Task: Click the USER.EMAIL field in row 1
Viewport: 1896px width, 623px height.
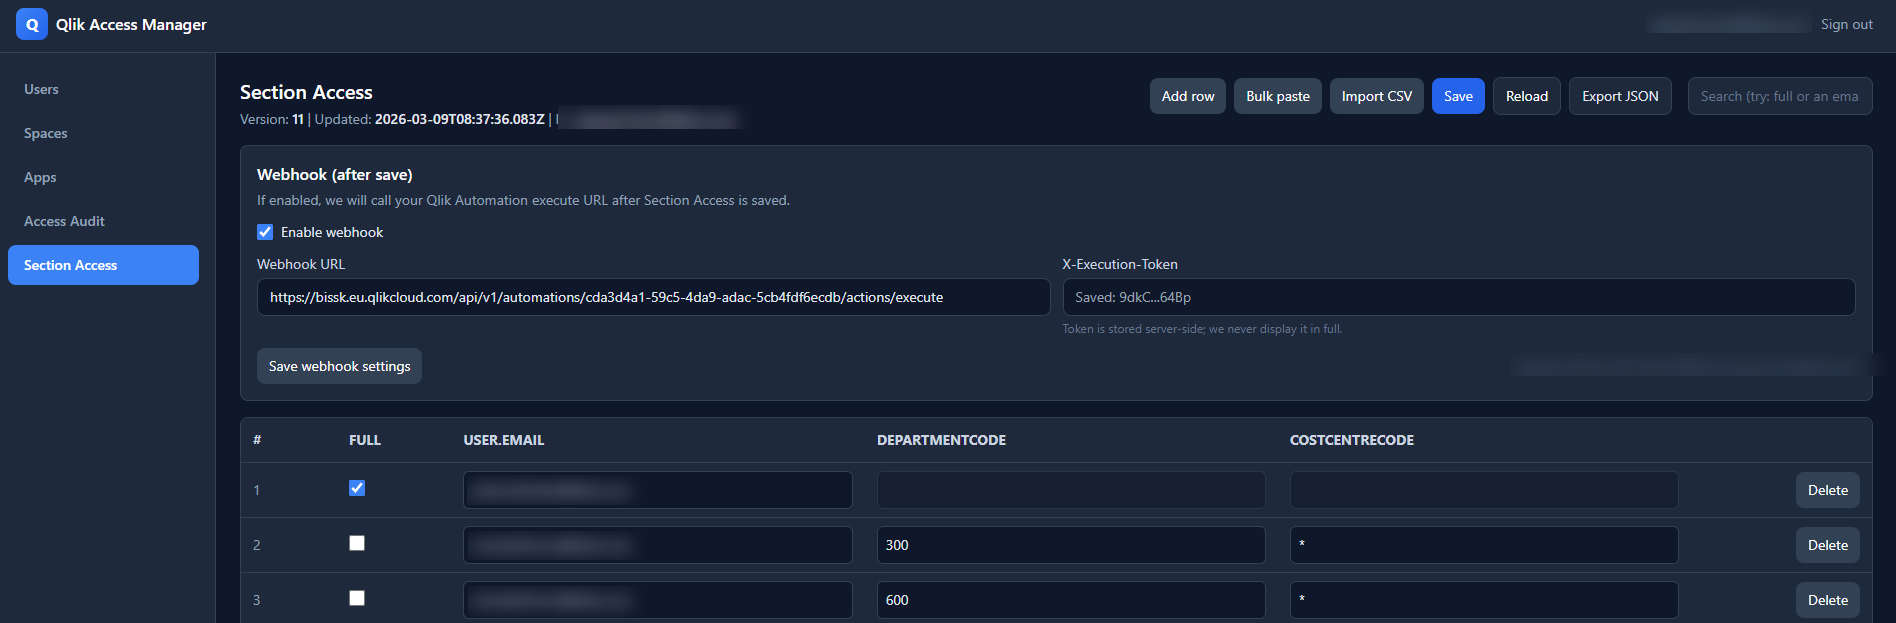Action: click(x=658, y=490)
